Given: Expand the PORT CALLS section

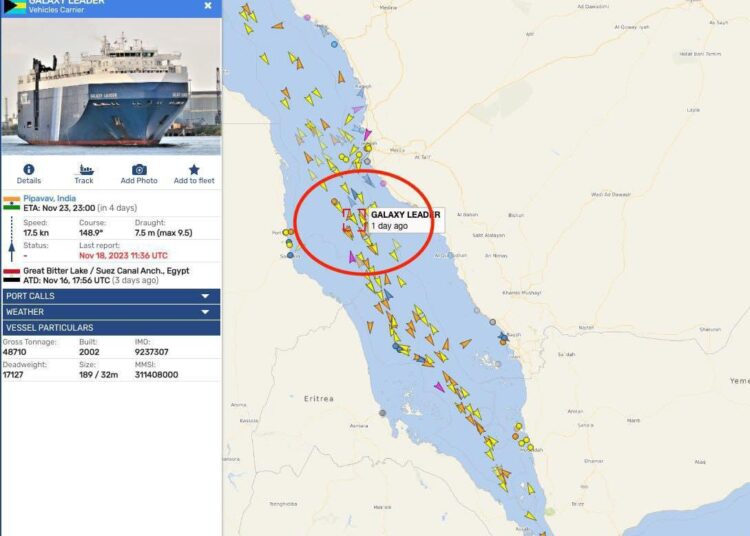Looking at the screenshot, I should point(111,296).
